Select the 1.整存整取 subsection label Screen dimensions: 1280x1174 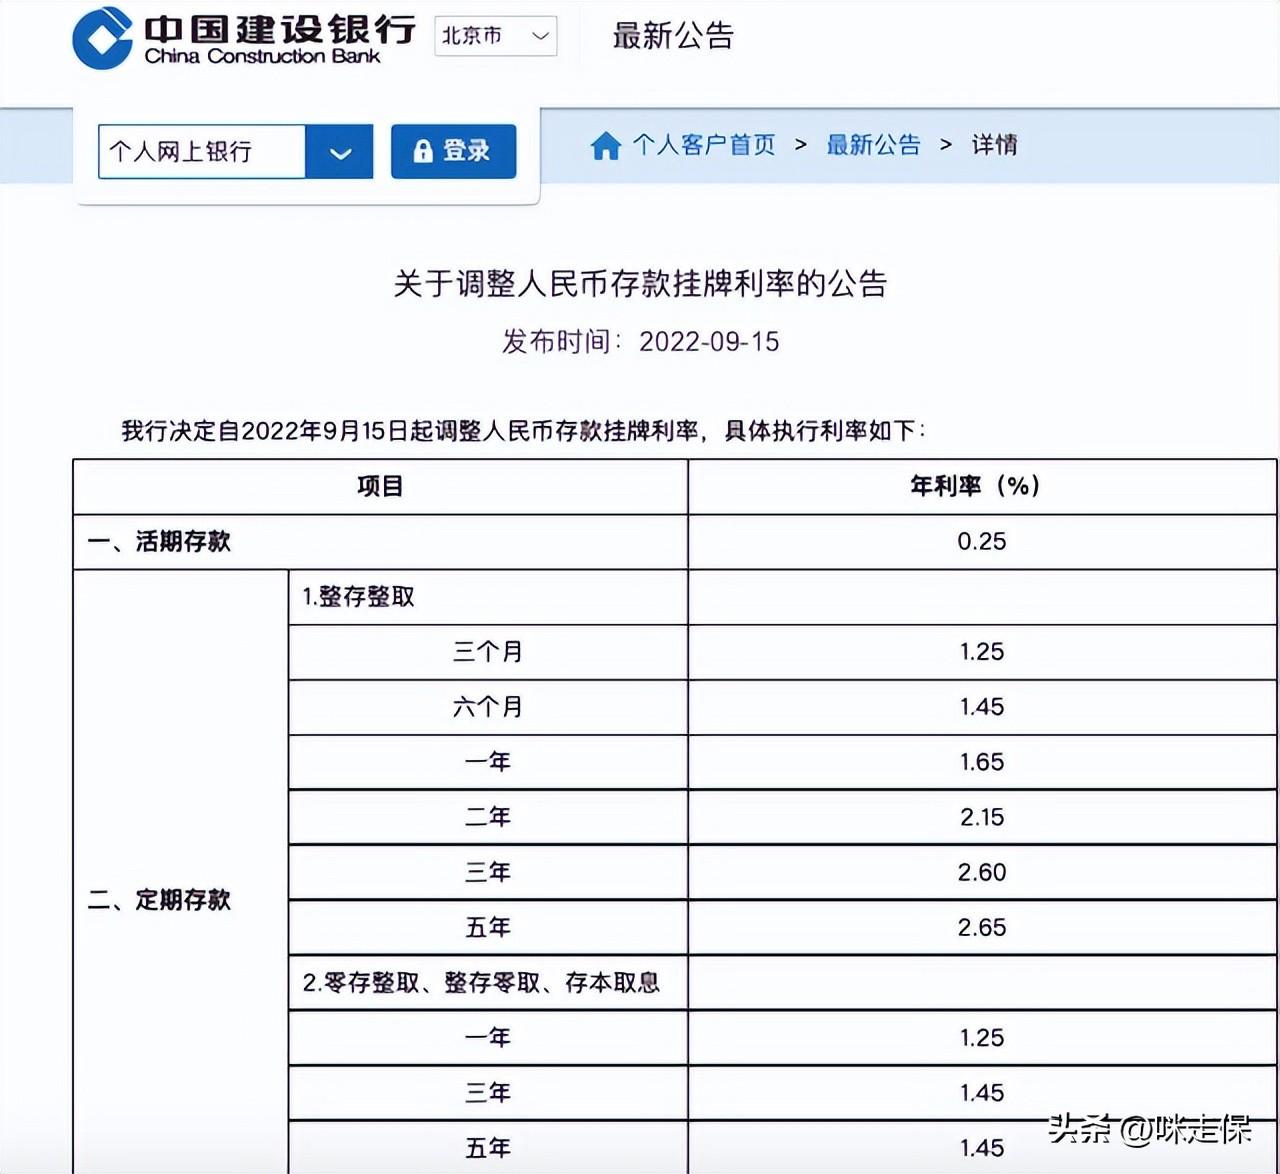point(358,597)
